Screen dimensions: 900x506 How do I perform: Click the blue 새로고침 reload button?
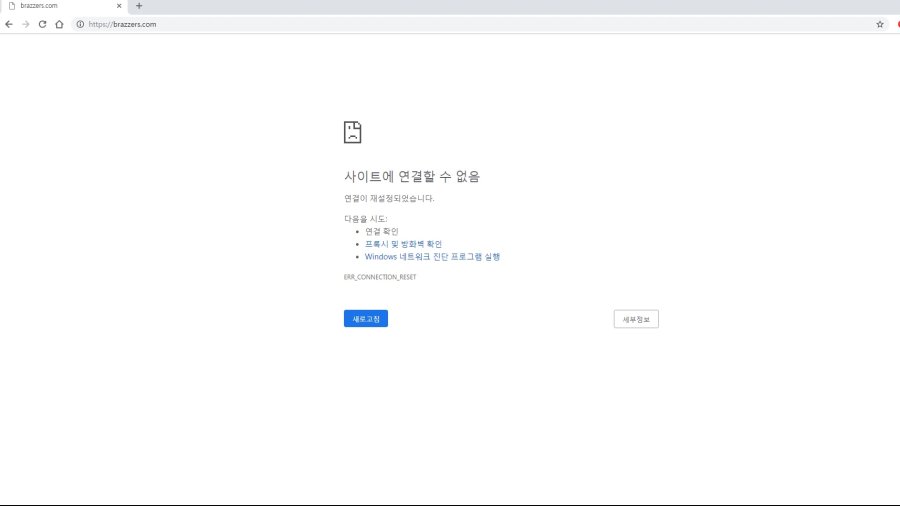tap(366, 318)
